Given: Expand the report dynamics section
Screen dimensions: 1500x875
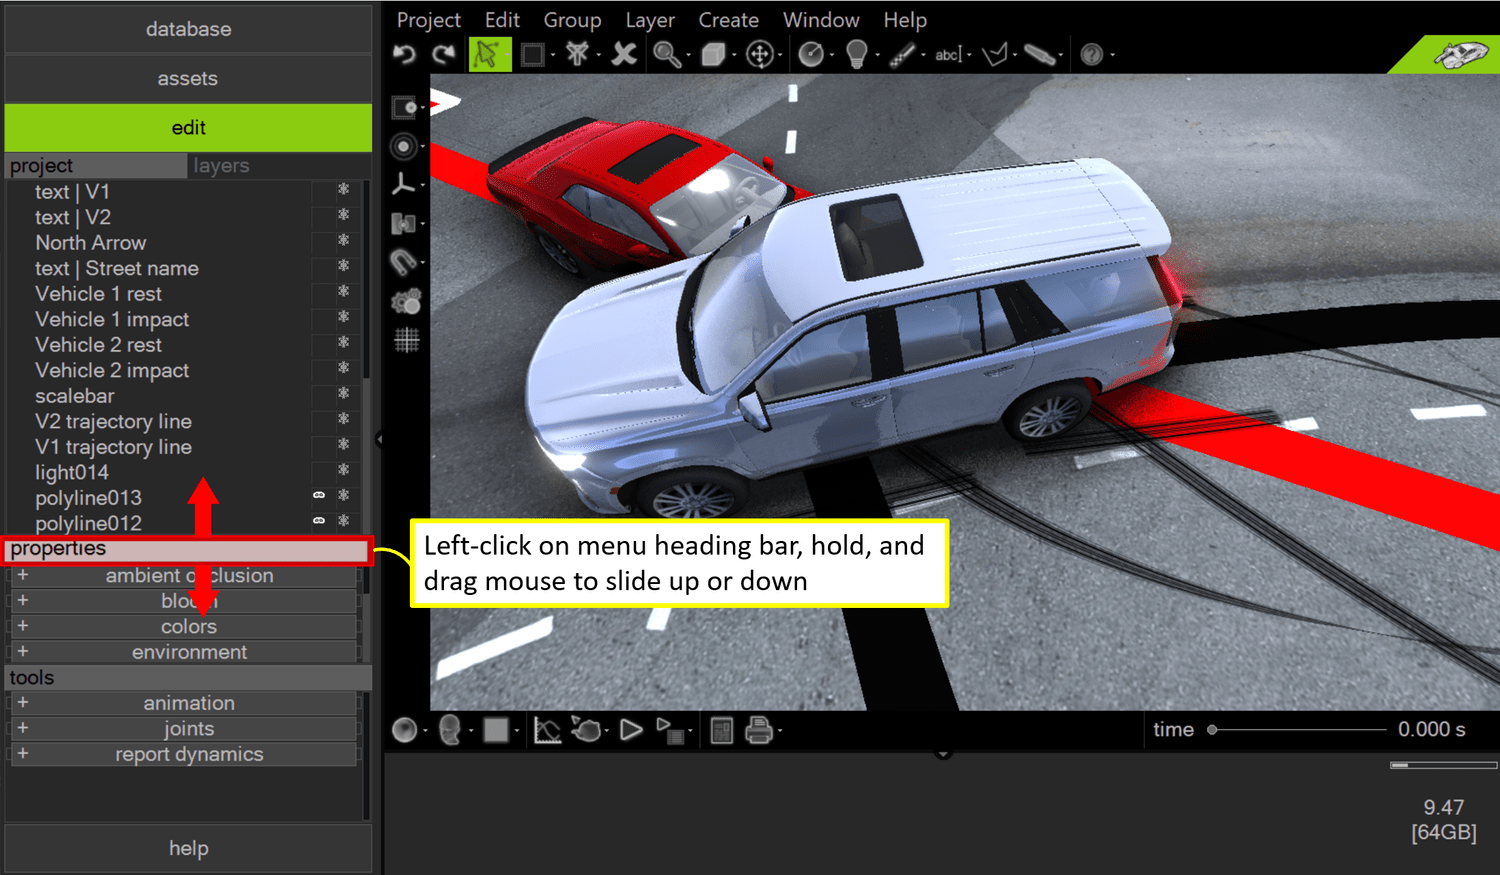Looking at the screenshot, I should (22, 754).
